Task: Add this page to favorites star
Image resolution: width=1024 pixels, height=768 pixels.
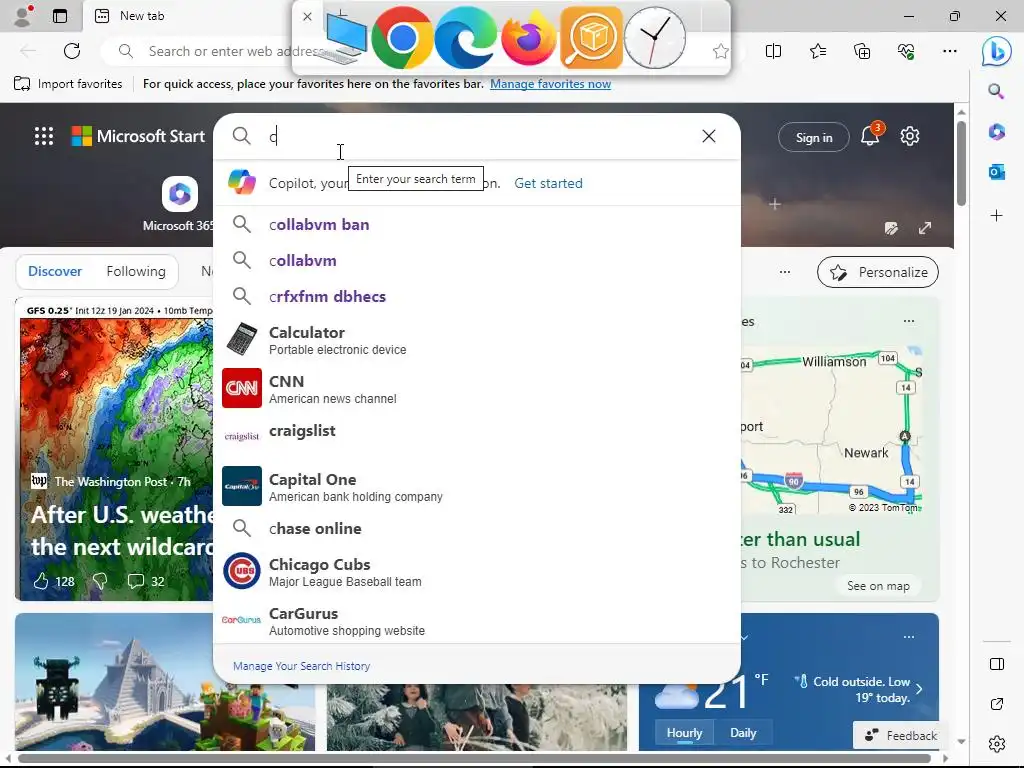Action: tap(720, 51)
